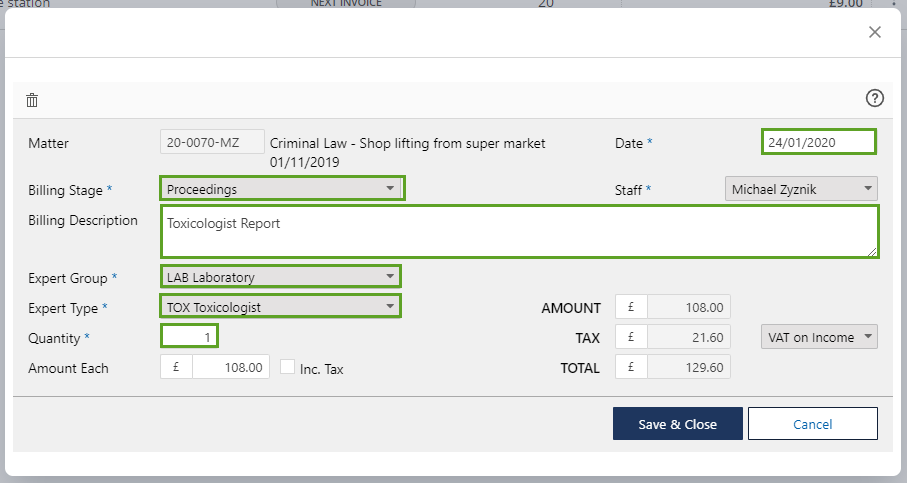The width and height of the screenshot is (907, 483).
Task: Focus the Billing Description text area
Action: tap(518, 232)
